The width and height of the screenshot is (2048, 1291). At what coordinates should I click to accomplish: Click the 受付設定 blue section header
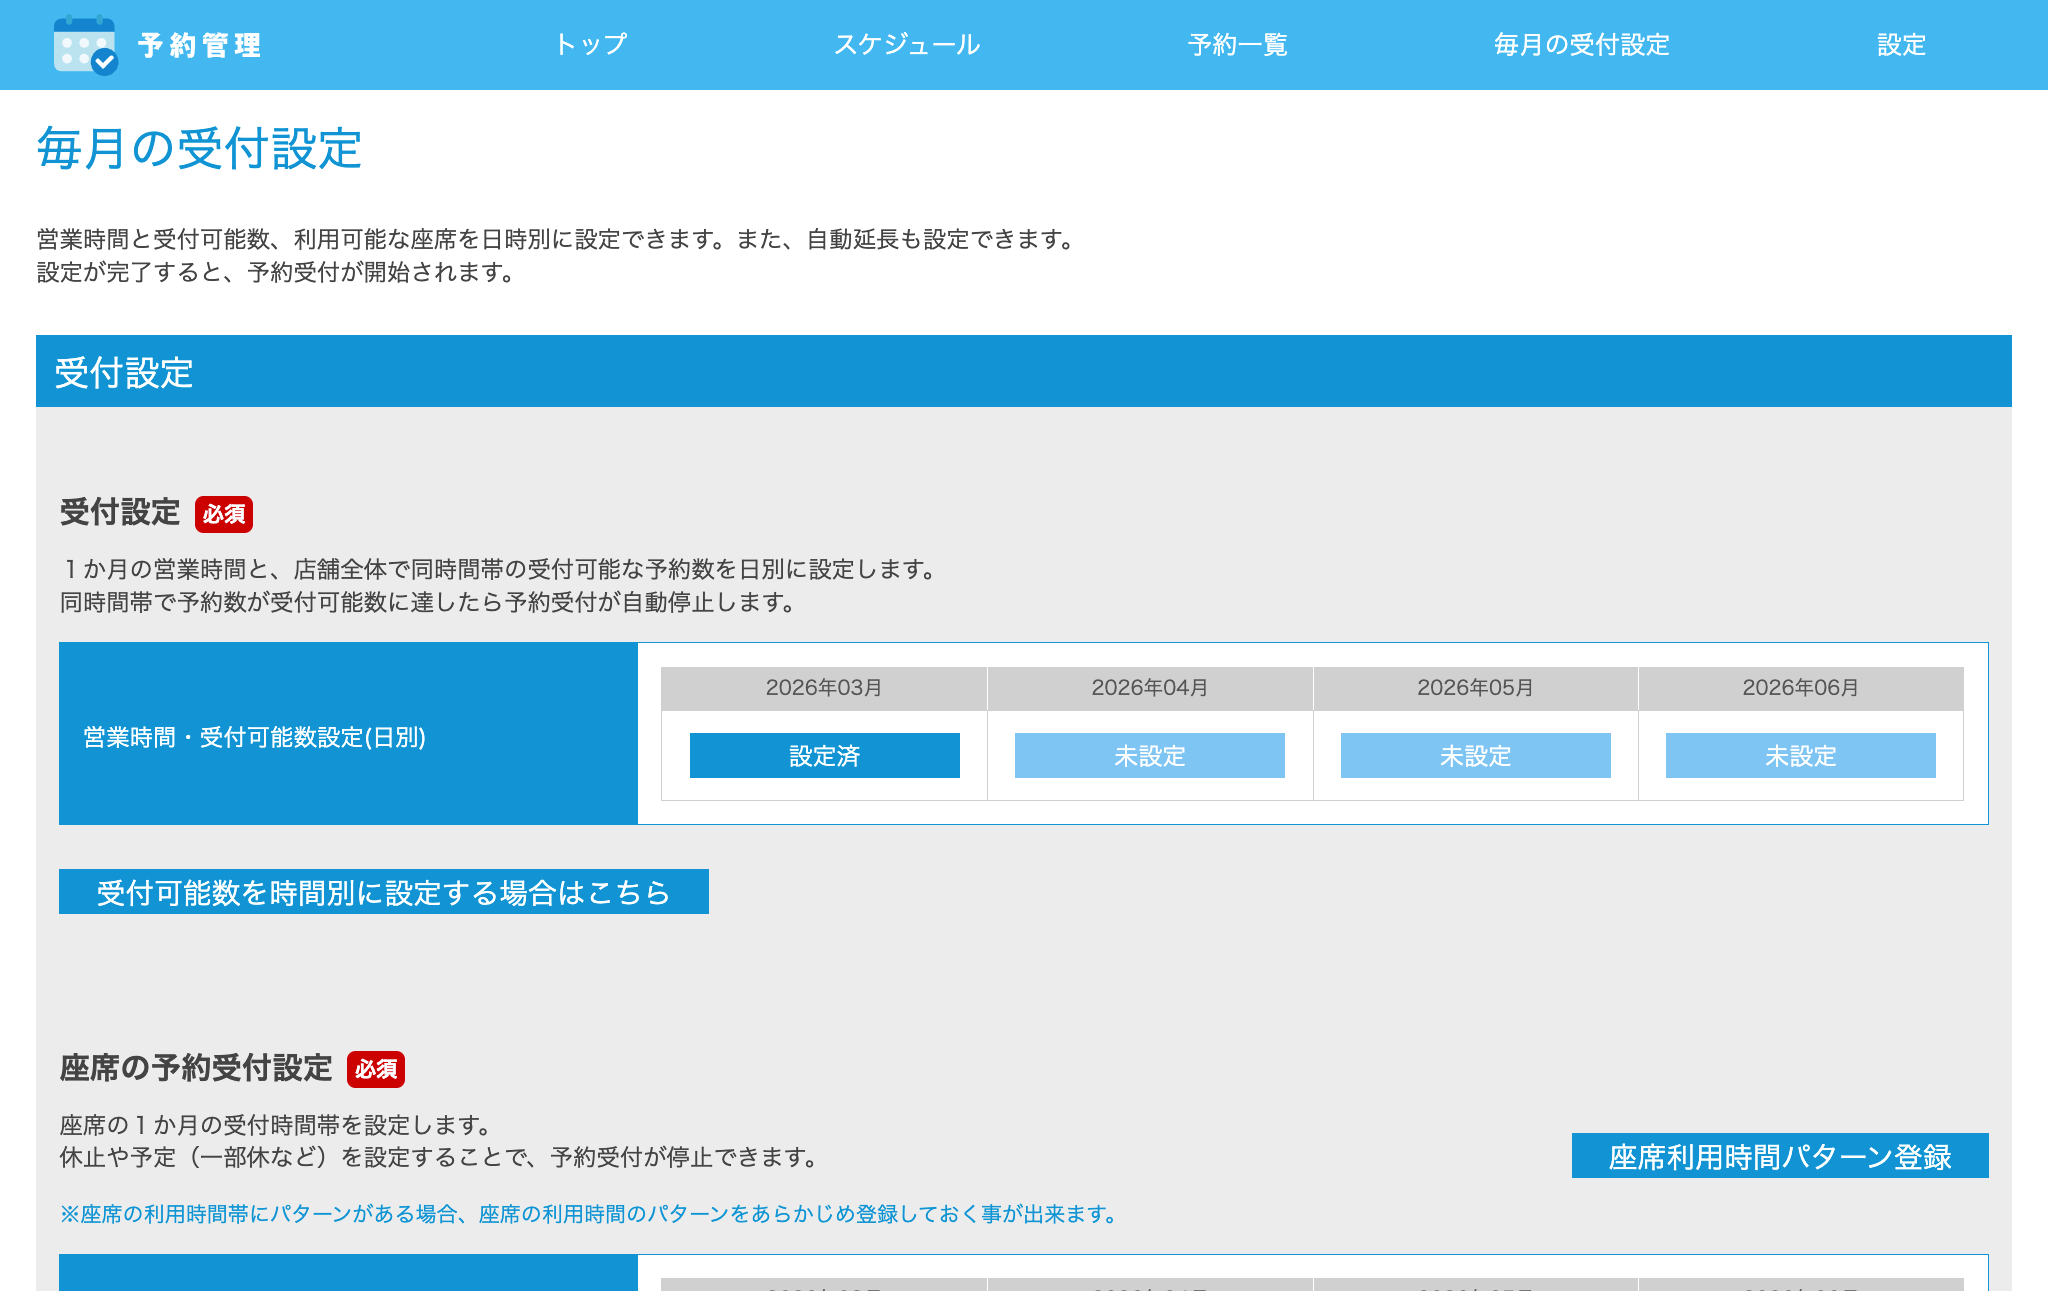(x=126, y=374)
